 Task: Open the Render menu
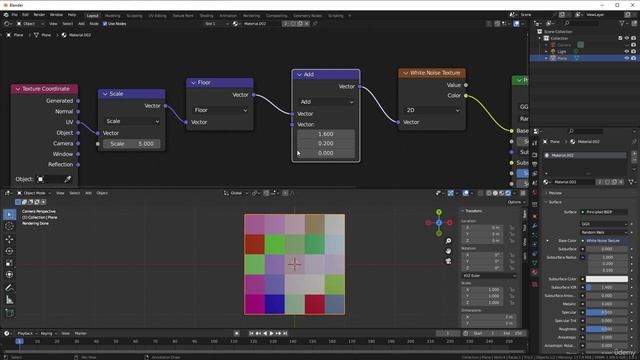39,15
